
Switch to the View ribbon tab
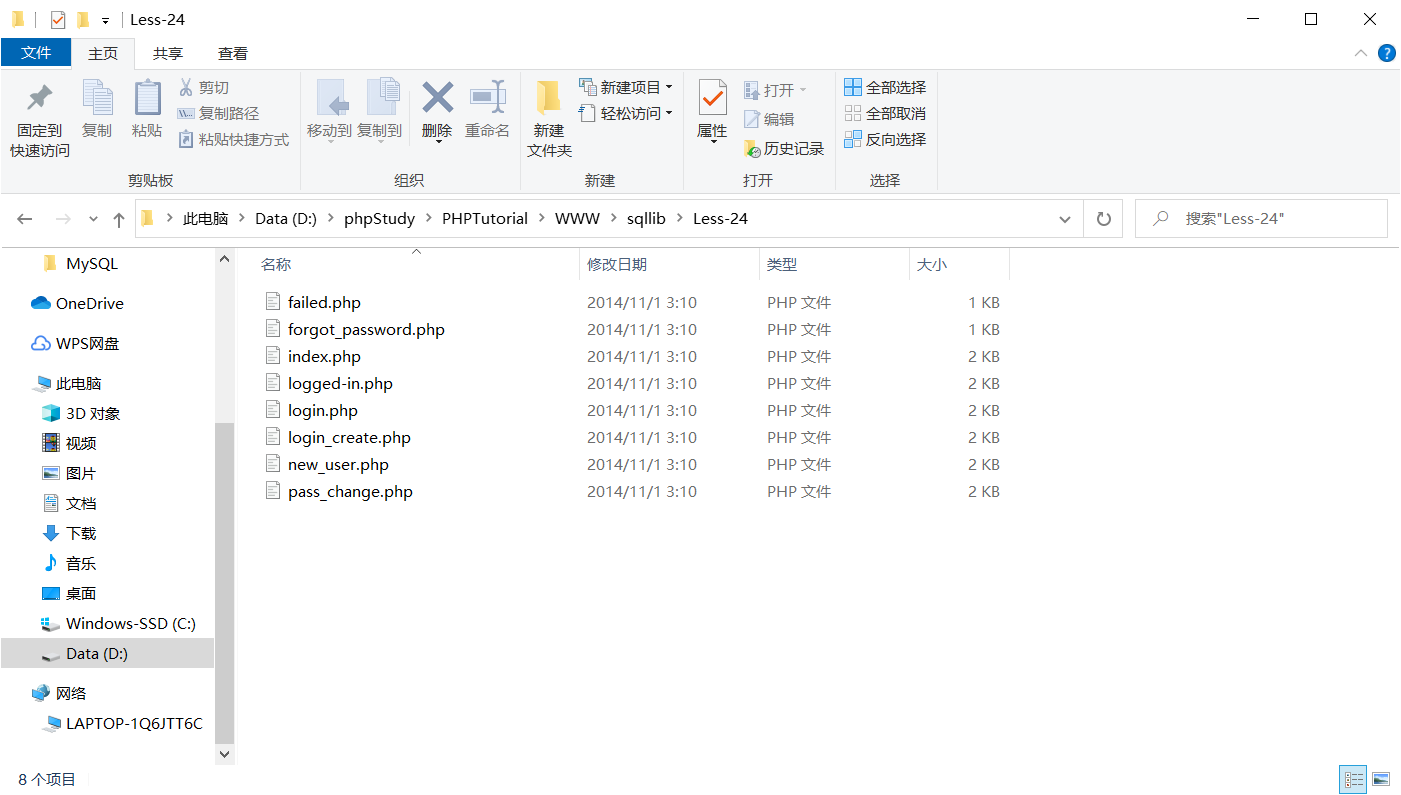tap(233, 54)
